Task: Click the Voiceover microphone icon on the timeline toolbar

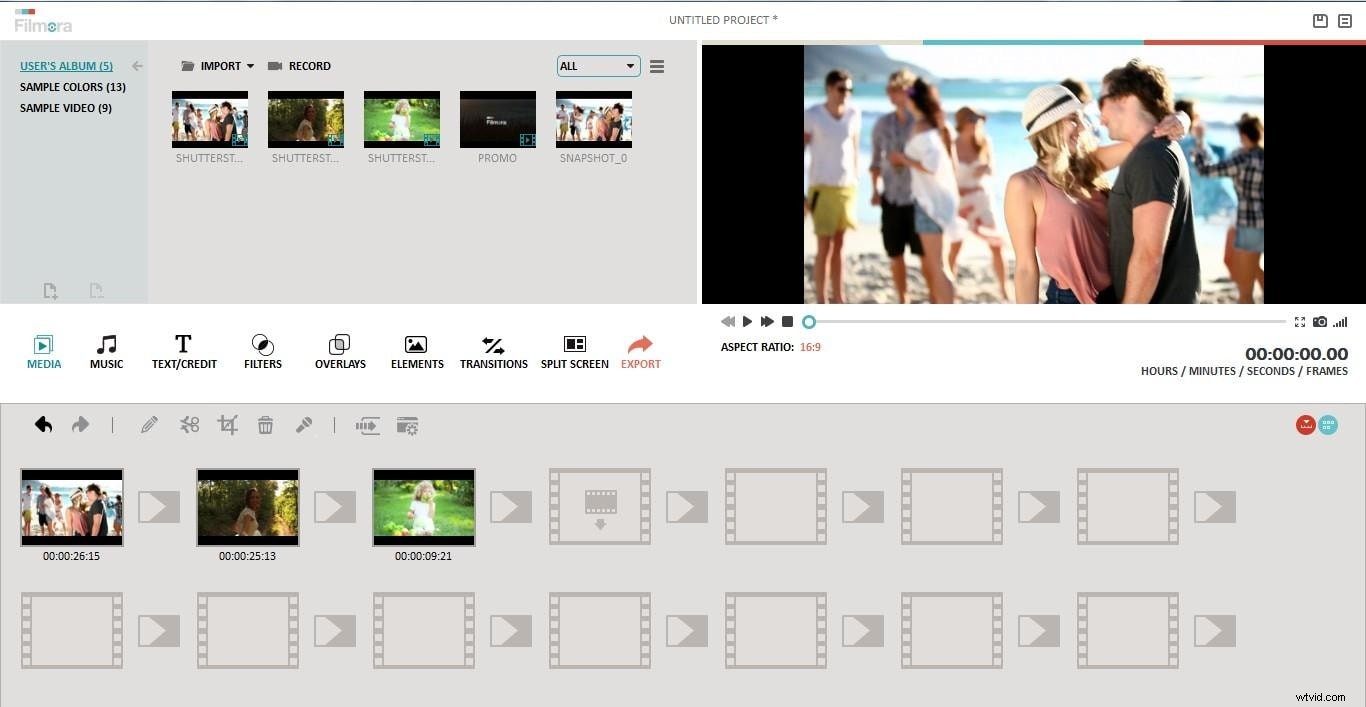Action: (304, 424)
